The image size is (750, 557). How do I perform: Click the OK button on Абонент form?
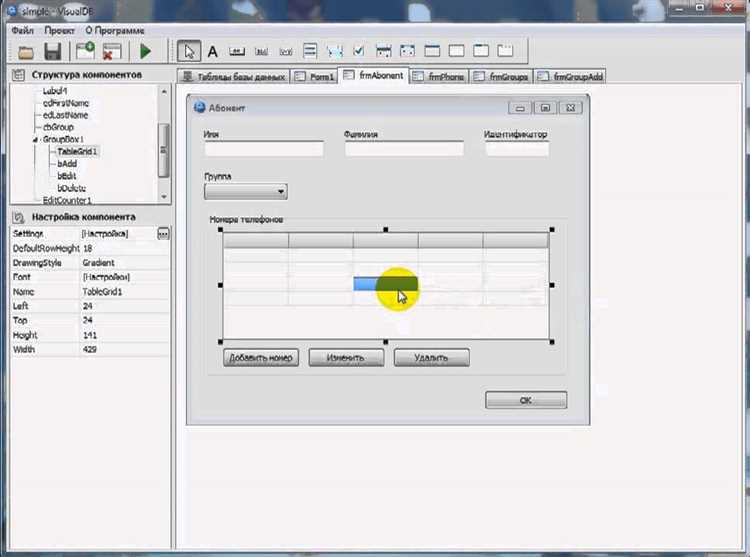point(526,400)
